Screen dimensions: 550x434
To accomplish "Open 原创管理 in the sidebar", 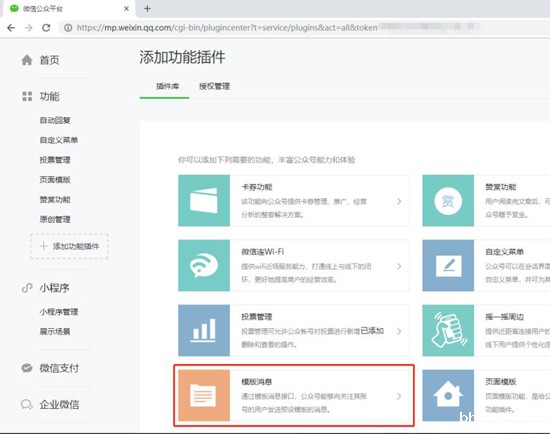I will click(x=55, y=219).
